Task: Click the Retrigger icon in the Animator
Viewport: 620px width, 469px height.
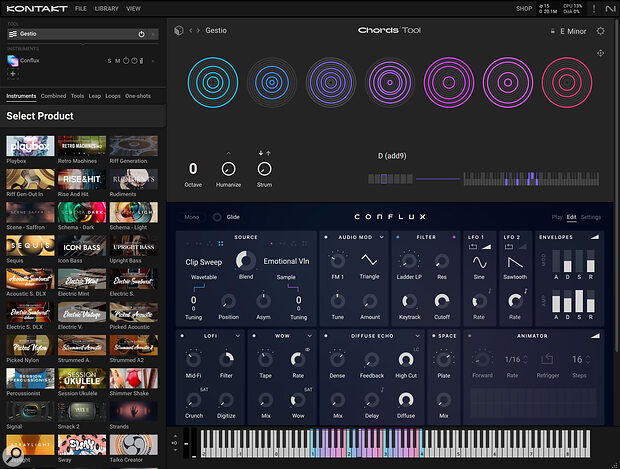Action: click(x=547, y=358)
